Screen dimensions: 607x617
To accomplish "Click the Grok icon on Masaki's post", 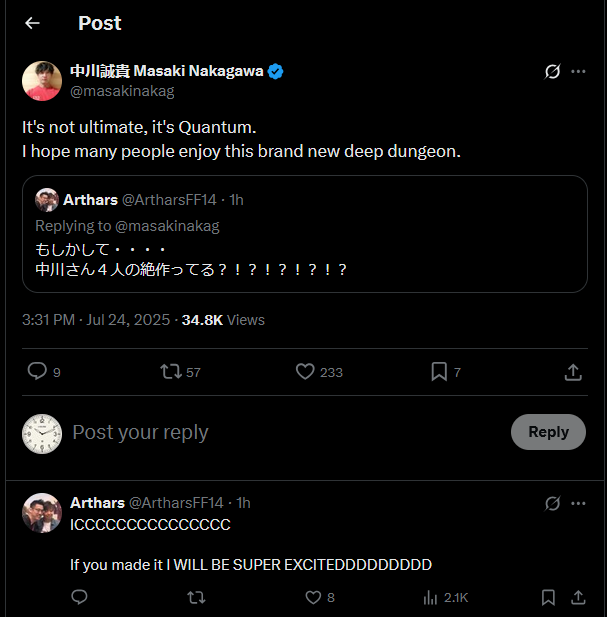I will [552, 72].
